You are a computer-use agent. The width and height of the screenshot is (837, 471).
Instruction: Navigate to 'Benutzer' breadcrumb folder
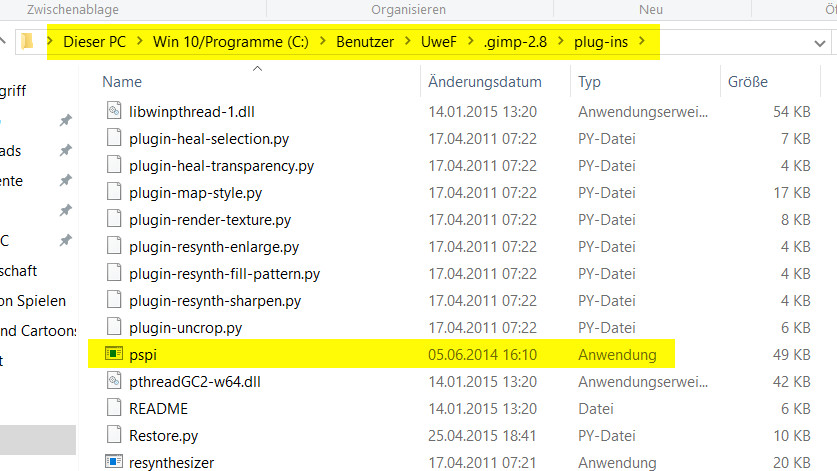(x=365, y=42)
